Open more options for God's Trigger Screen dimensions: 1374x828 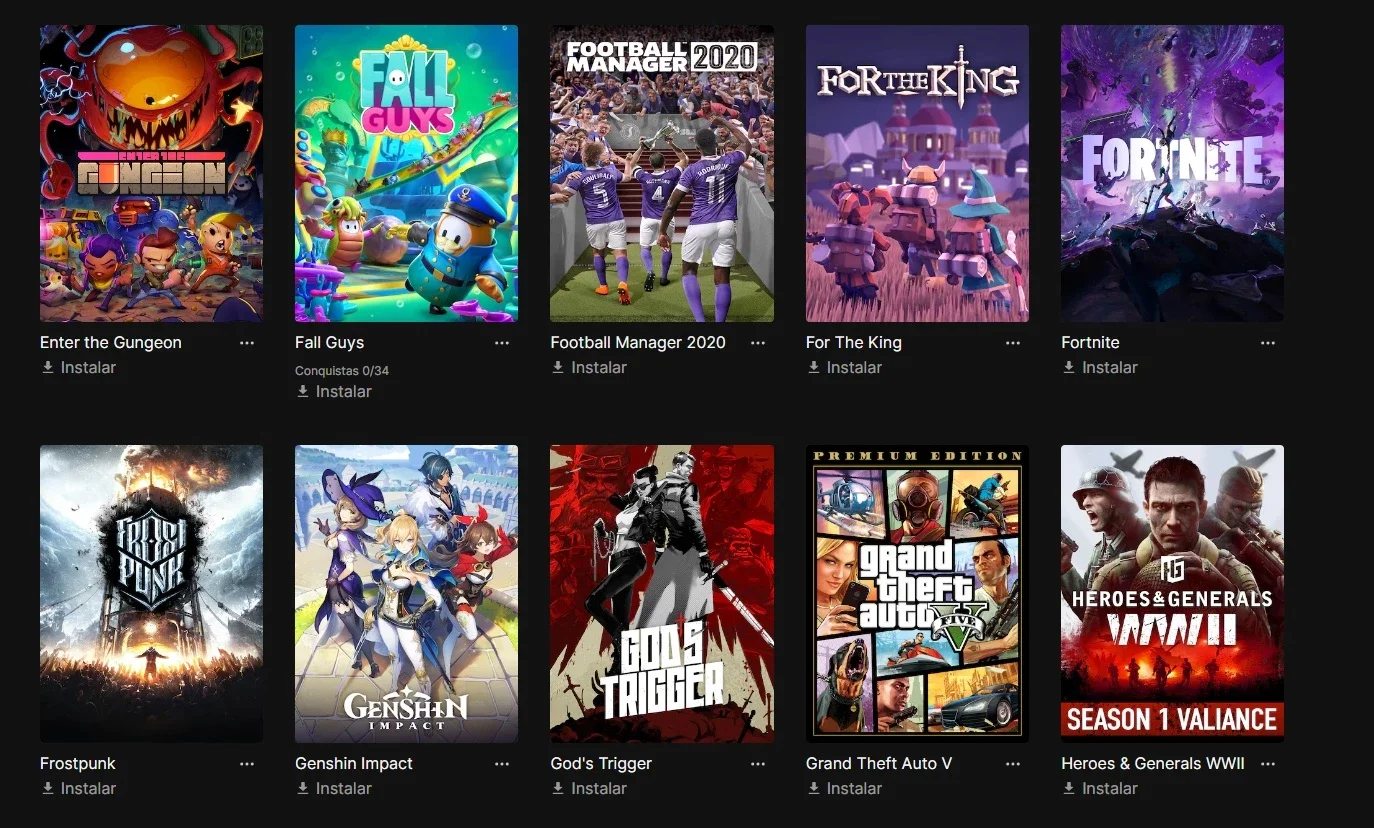[758, 764]
